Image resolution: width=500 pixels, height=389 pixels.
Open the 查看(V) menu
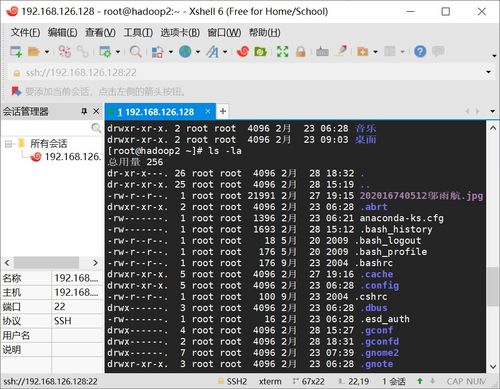coord(100,33)
